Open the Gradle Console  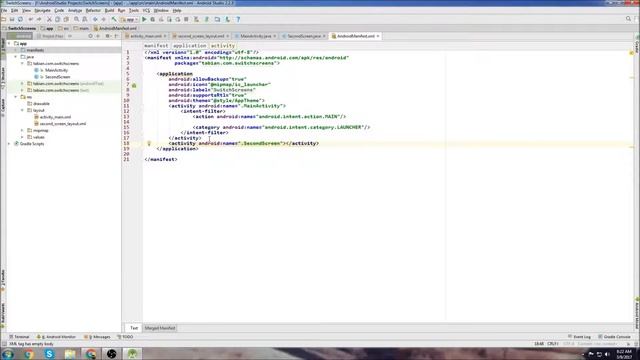tap(614, 337)
